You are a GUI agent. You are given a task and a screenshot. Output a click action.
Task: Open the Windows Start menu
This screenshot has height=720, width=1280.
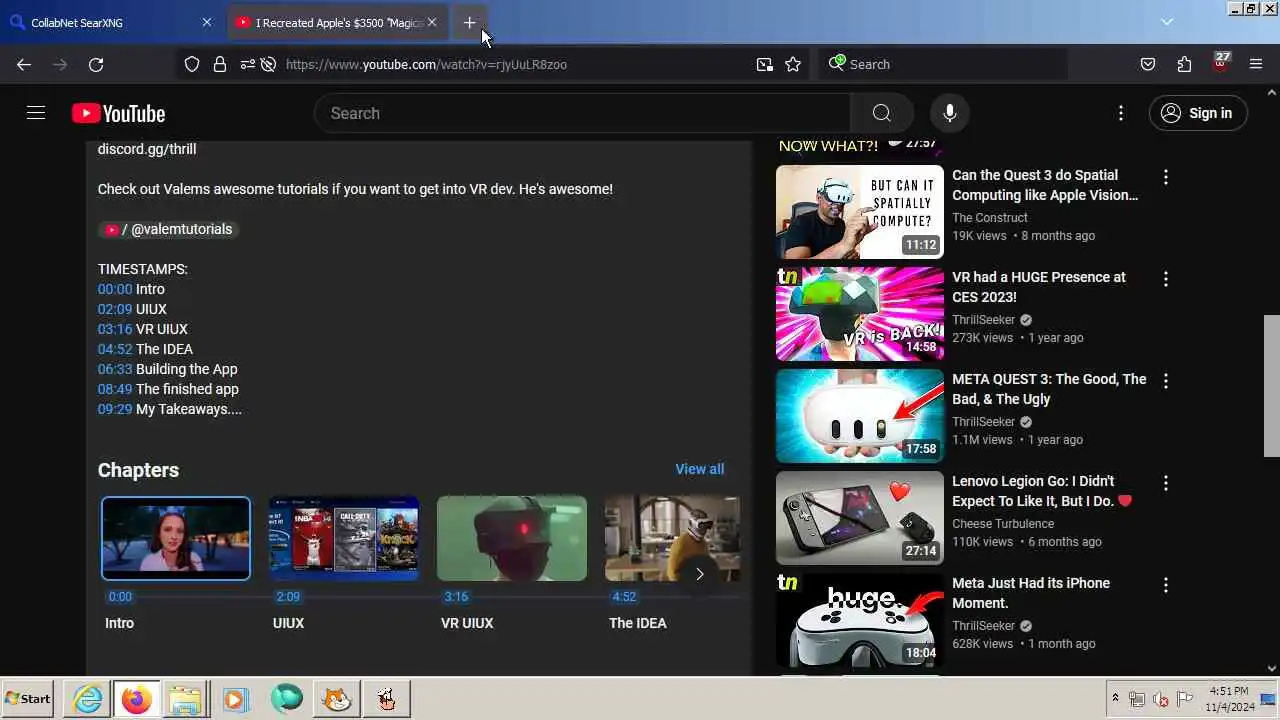pos(28,699)
